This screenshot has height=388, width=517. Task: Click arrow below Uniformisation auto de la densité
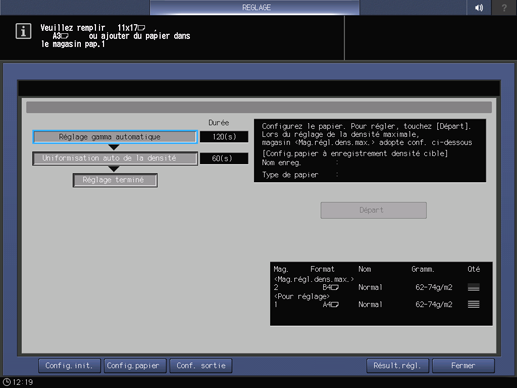[114, 169]
